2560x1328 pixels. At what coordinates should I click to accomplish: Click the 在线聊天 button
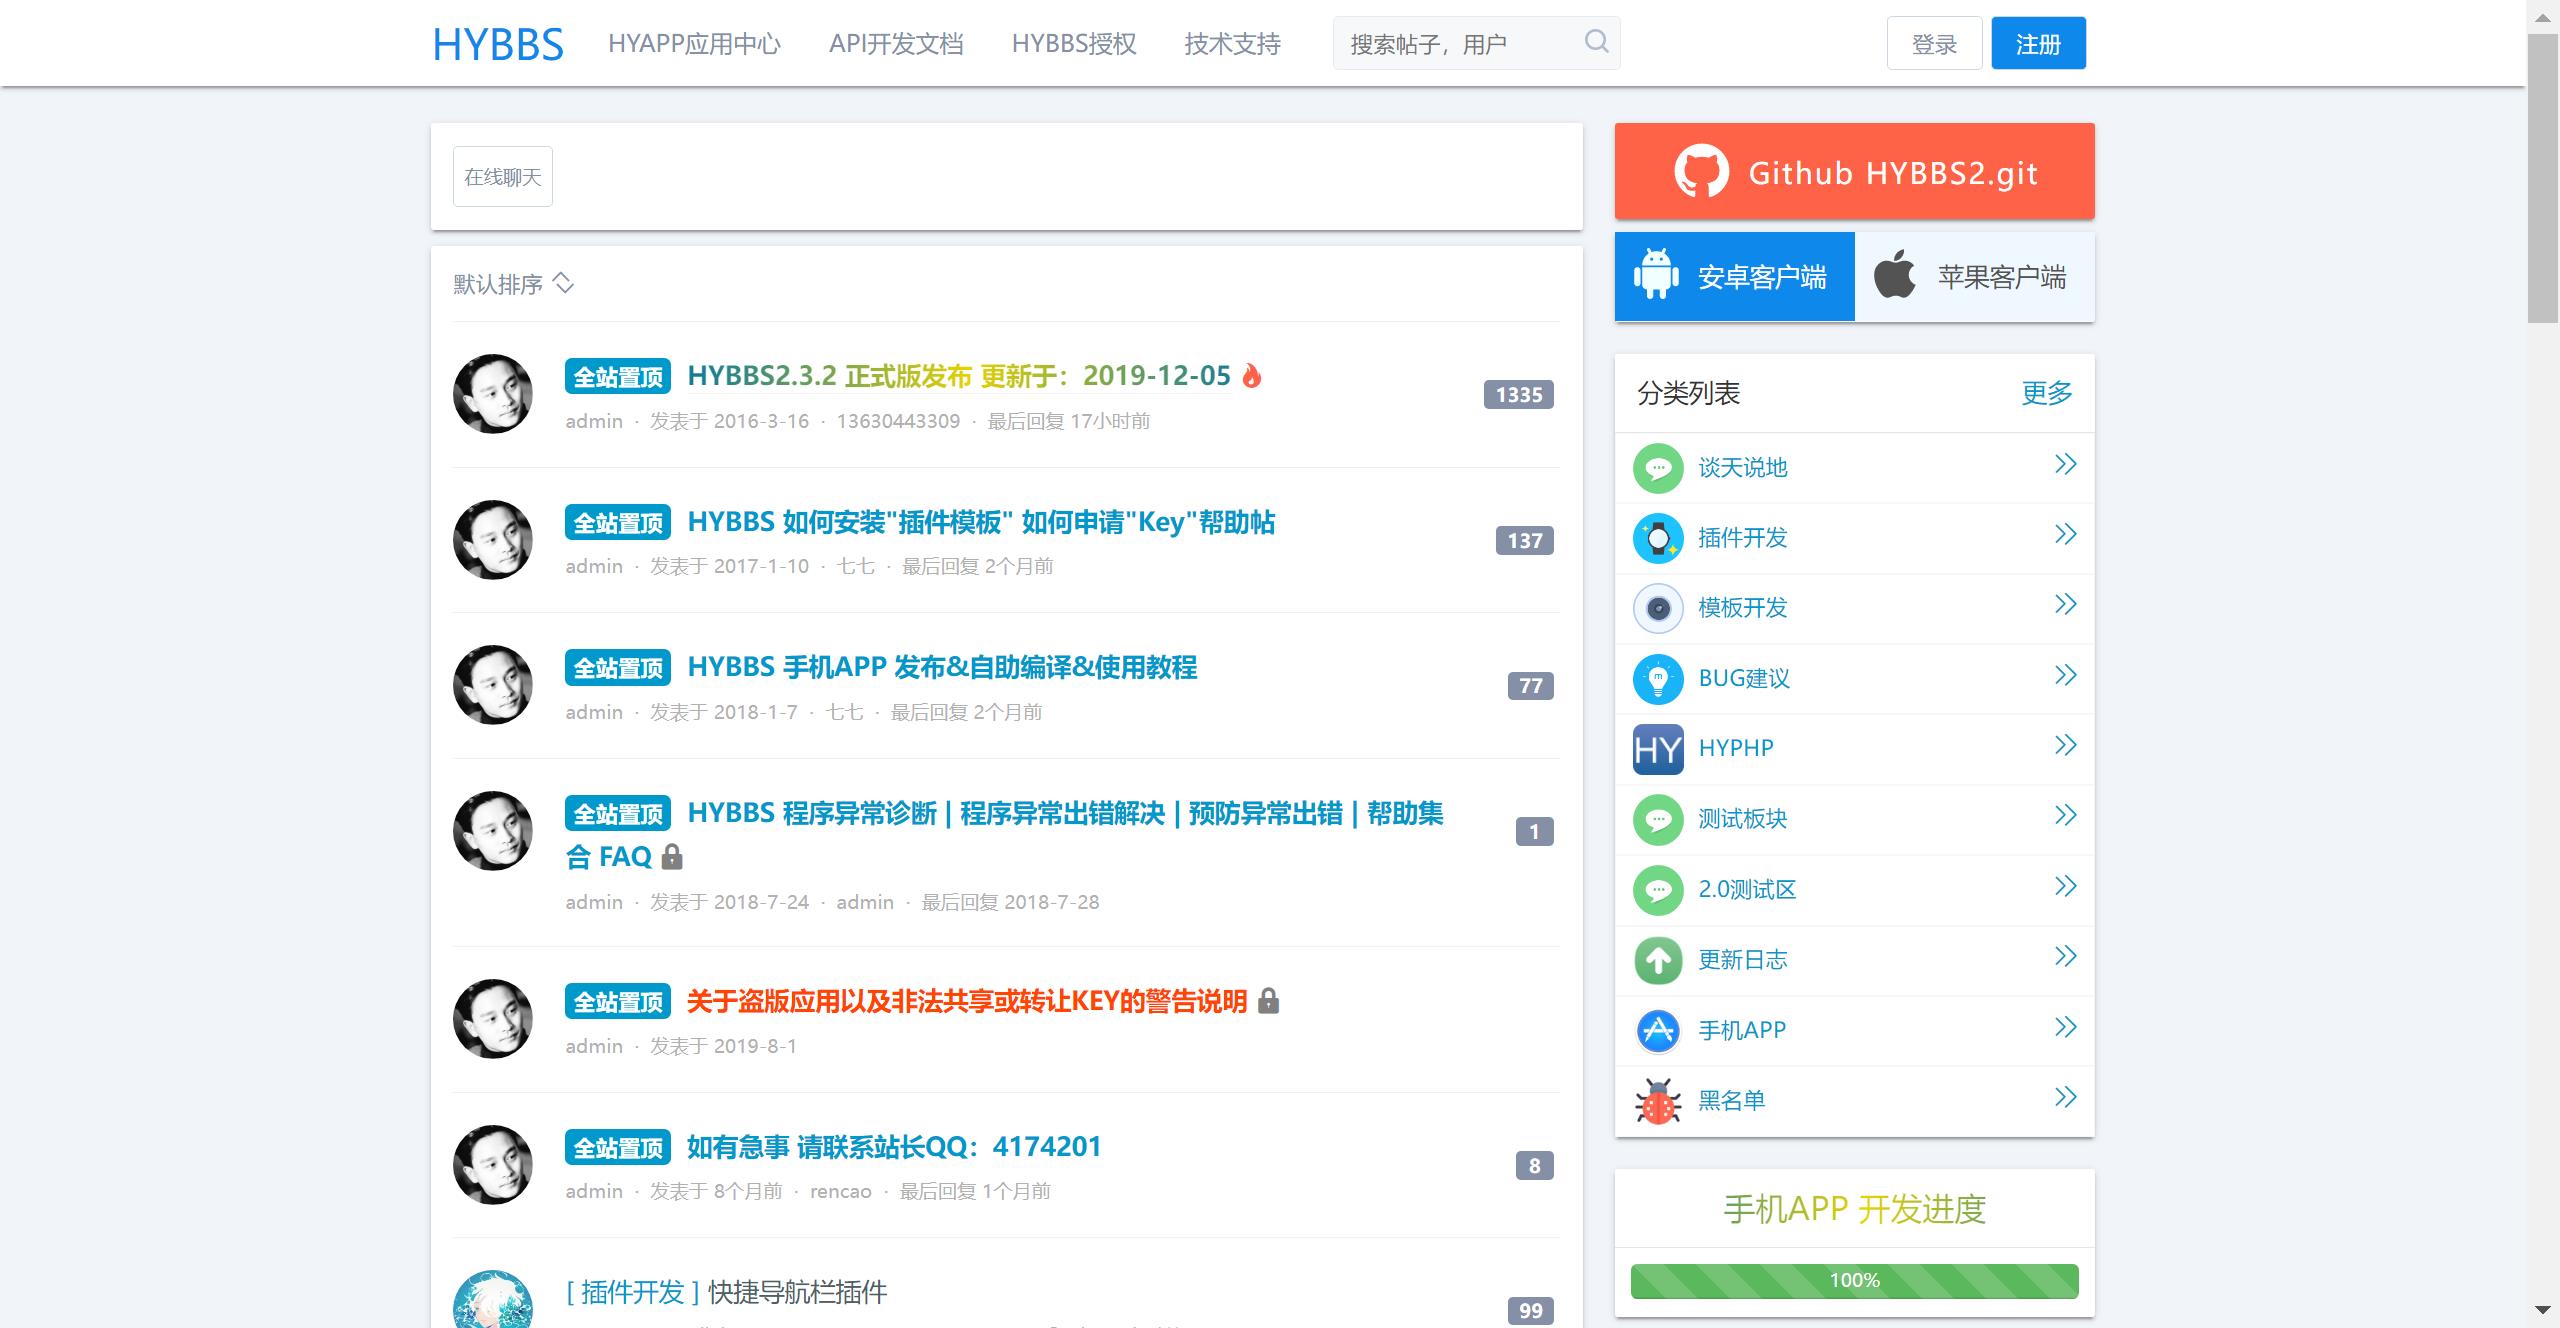pyautogui.click(x=503, y=177)
